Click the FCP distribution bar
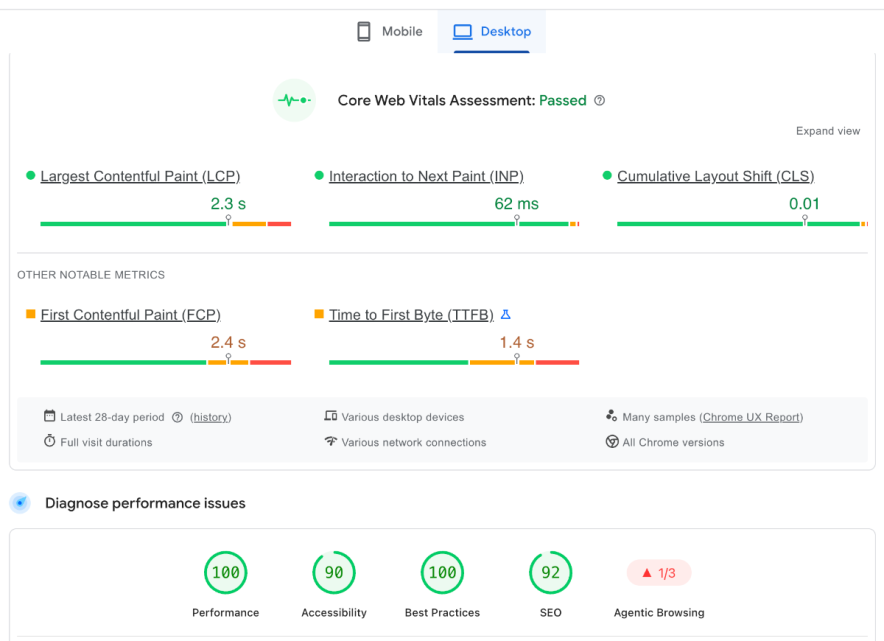Screen dimensions: 884x641 (x=166, y=363)
